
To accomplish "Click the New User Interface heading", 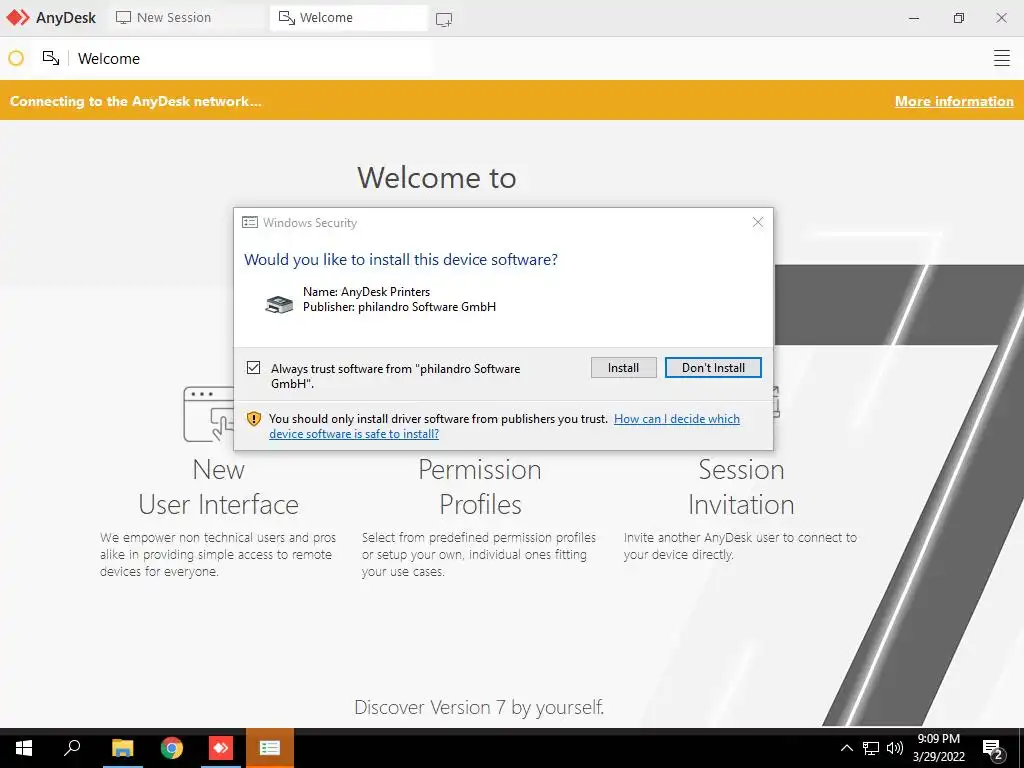I will [218, 487].
